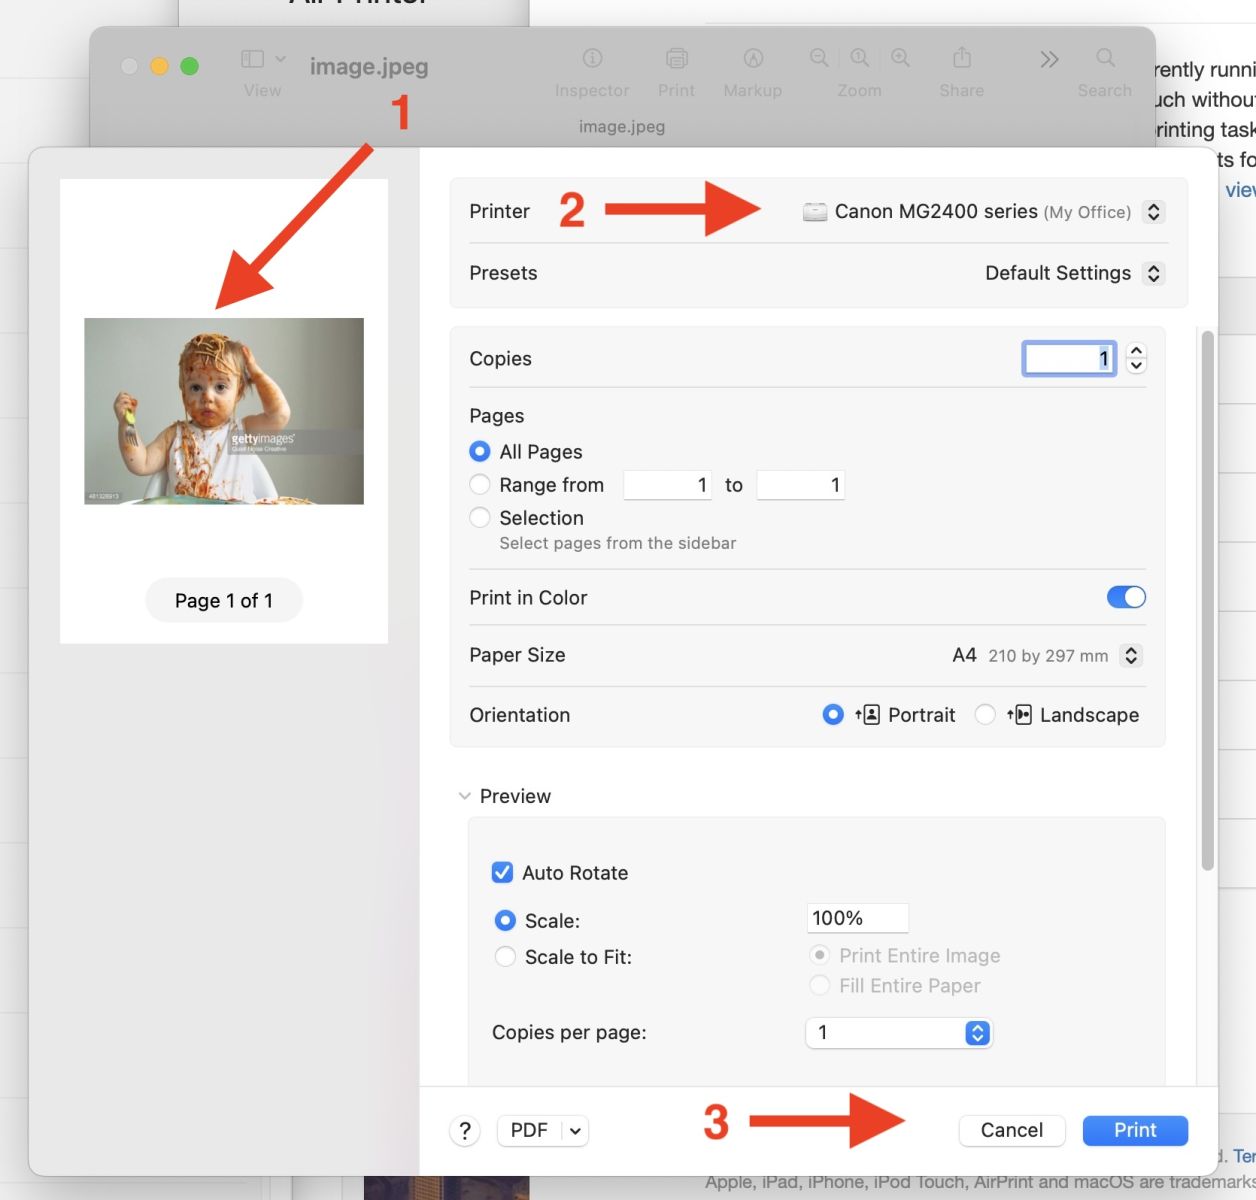Click the Print toolbar icon

tap(676, 58)
